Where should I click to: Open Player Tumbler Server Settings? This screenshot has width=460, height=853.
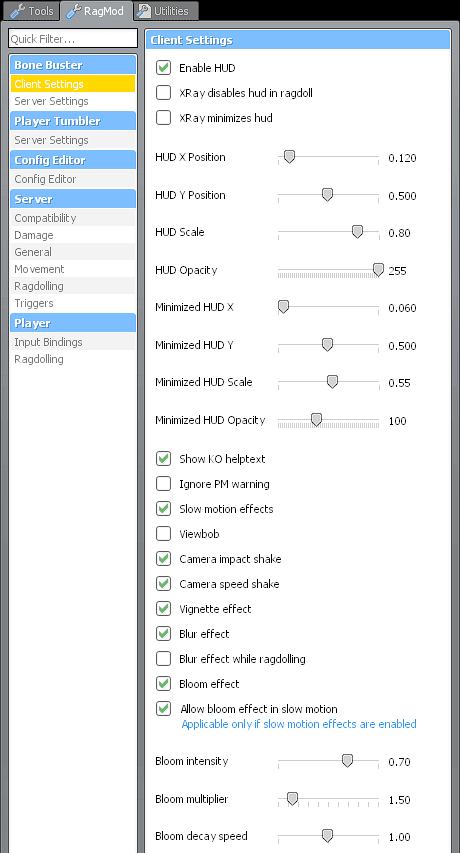pos(73,140)
